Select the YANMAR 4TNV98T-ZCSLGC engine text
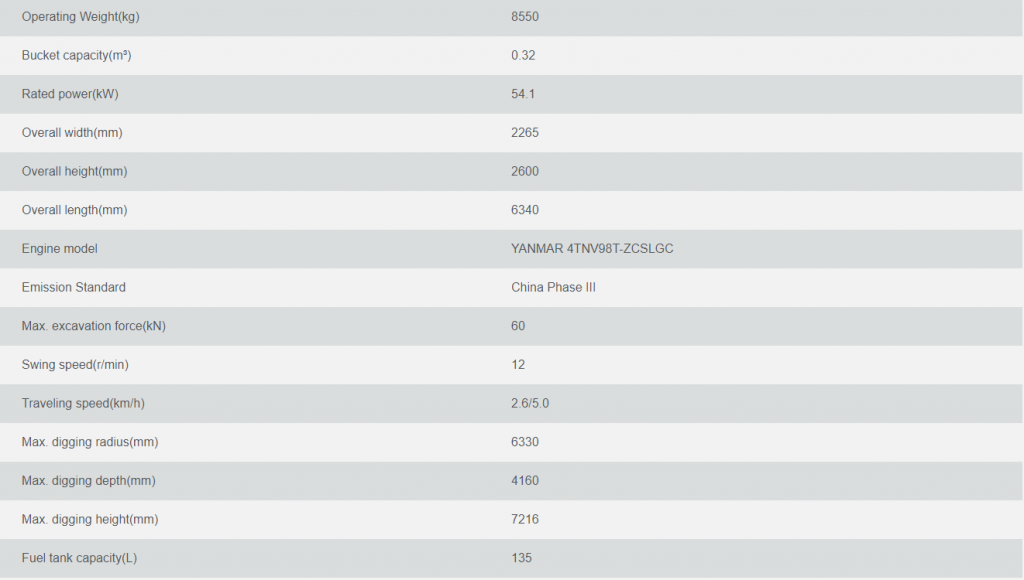Viewport: 1024px width, 580px height. (592, 249)
